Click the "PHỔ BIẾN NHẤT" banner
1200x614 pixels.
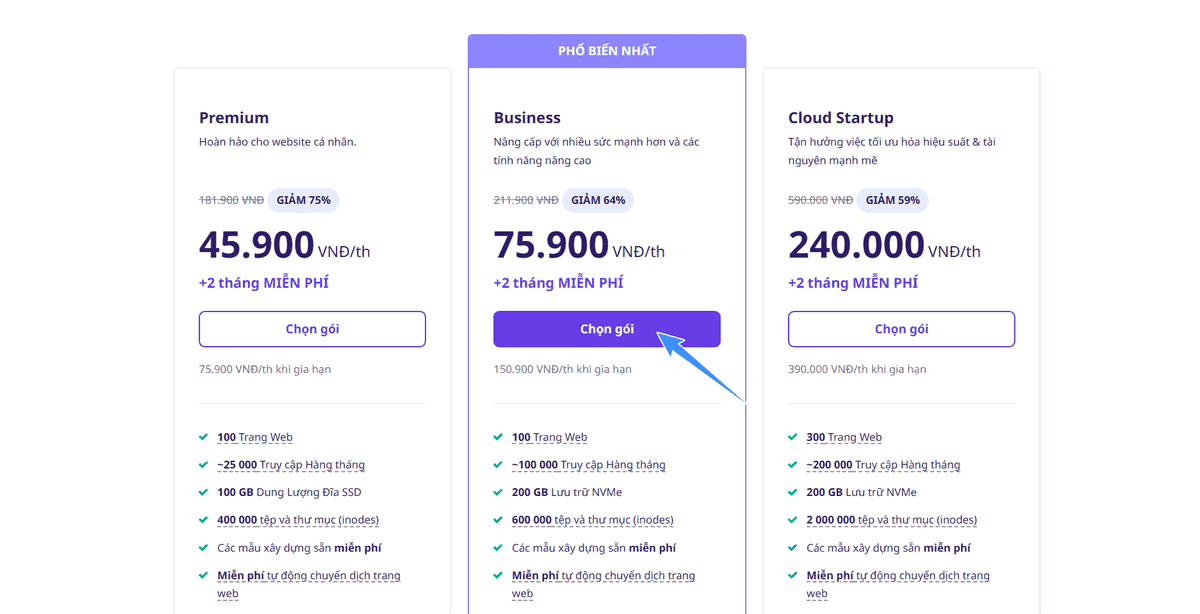[606, 51]
